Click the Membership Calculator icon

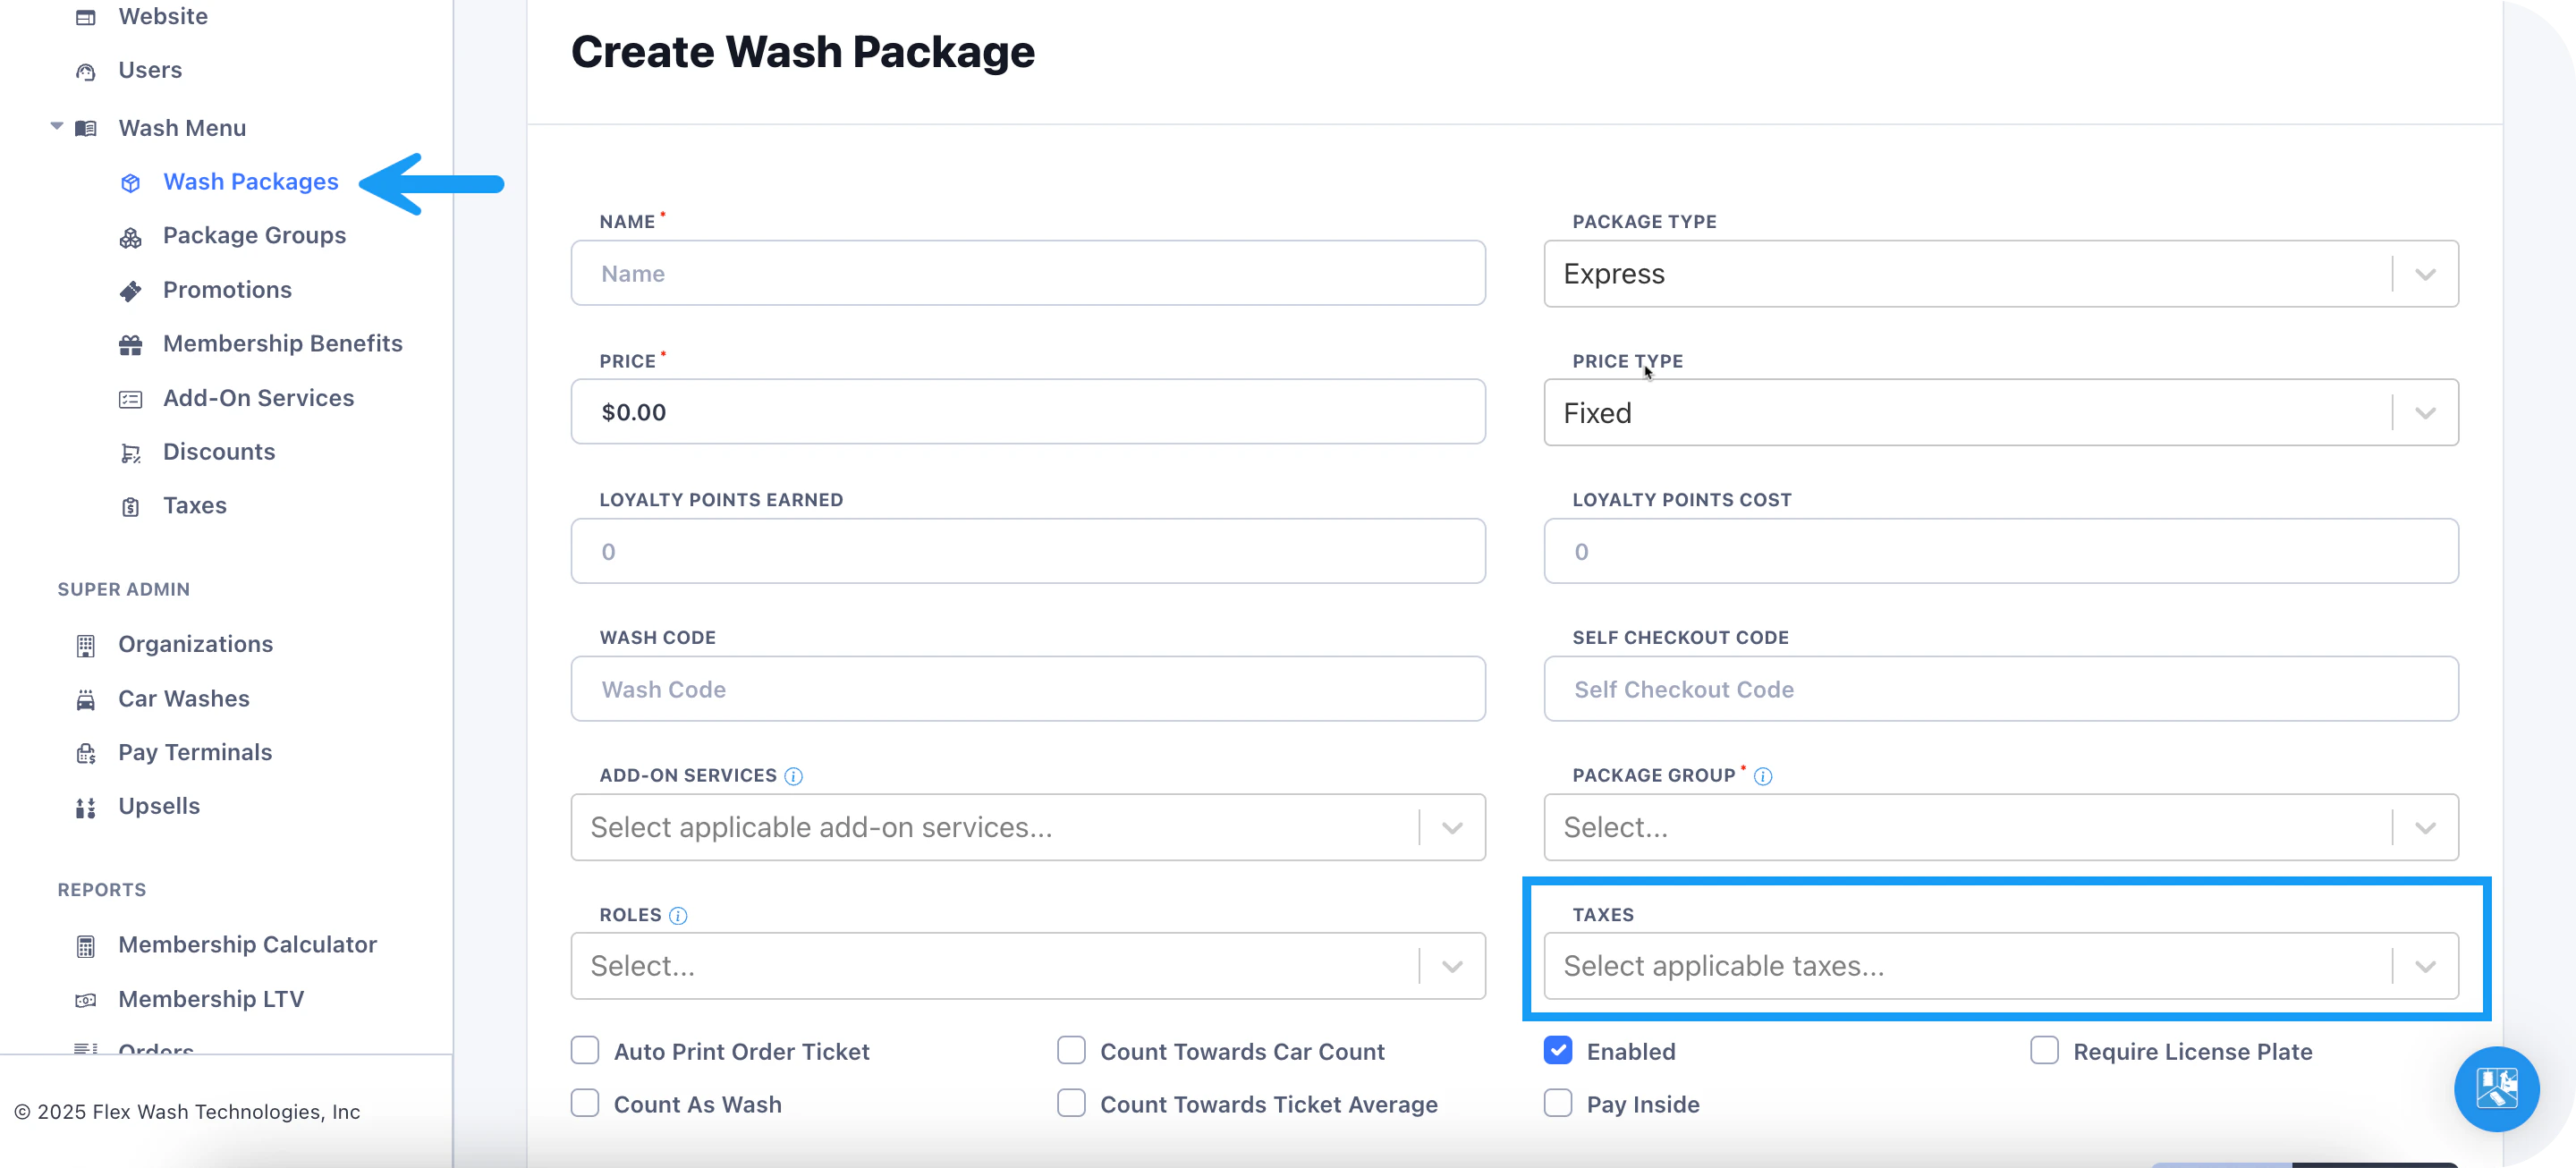86,946
